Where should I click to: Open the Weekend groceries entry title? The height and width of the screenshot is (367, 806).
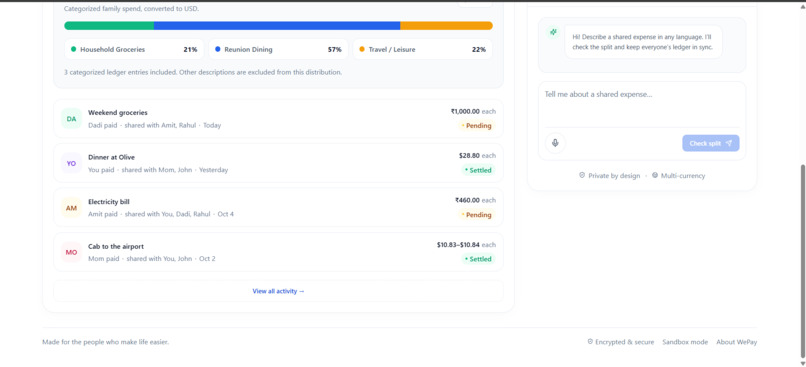(x=118, y=113)
